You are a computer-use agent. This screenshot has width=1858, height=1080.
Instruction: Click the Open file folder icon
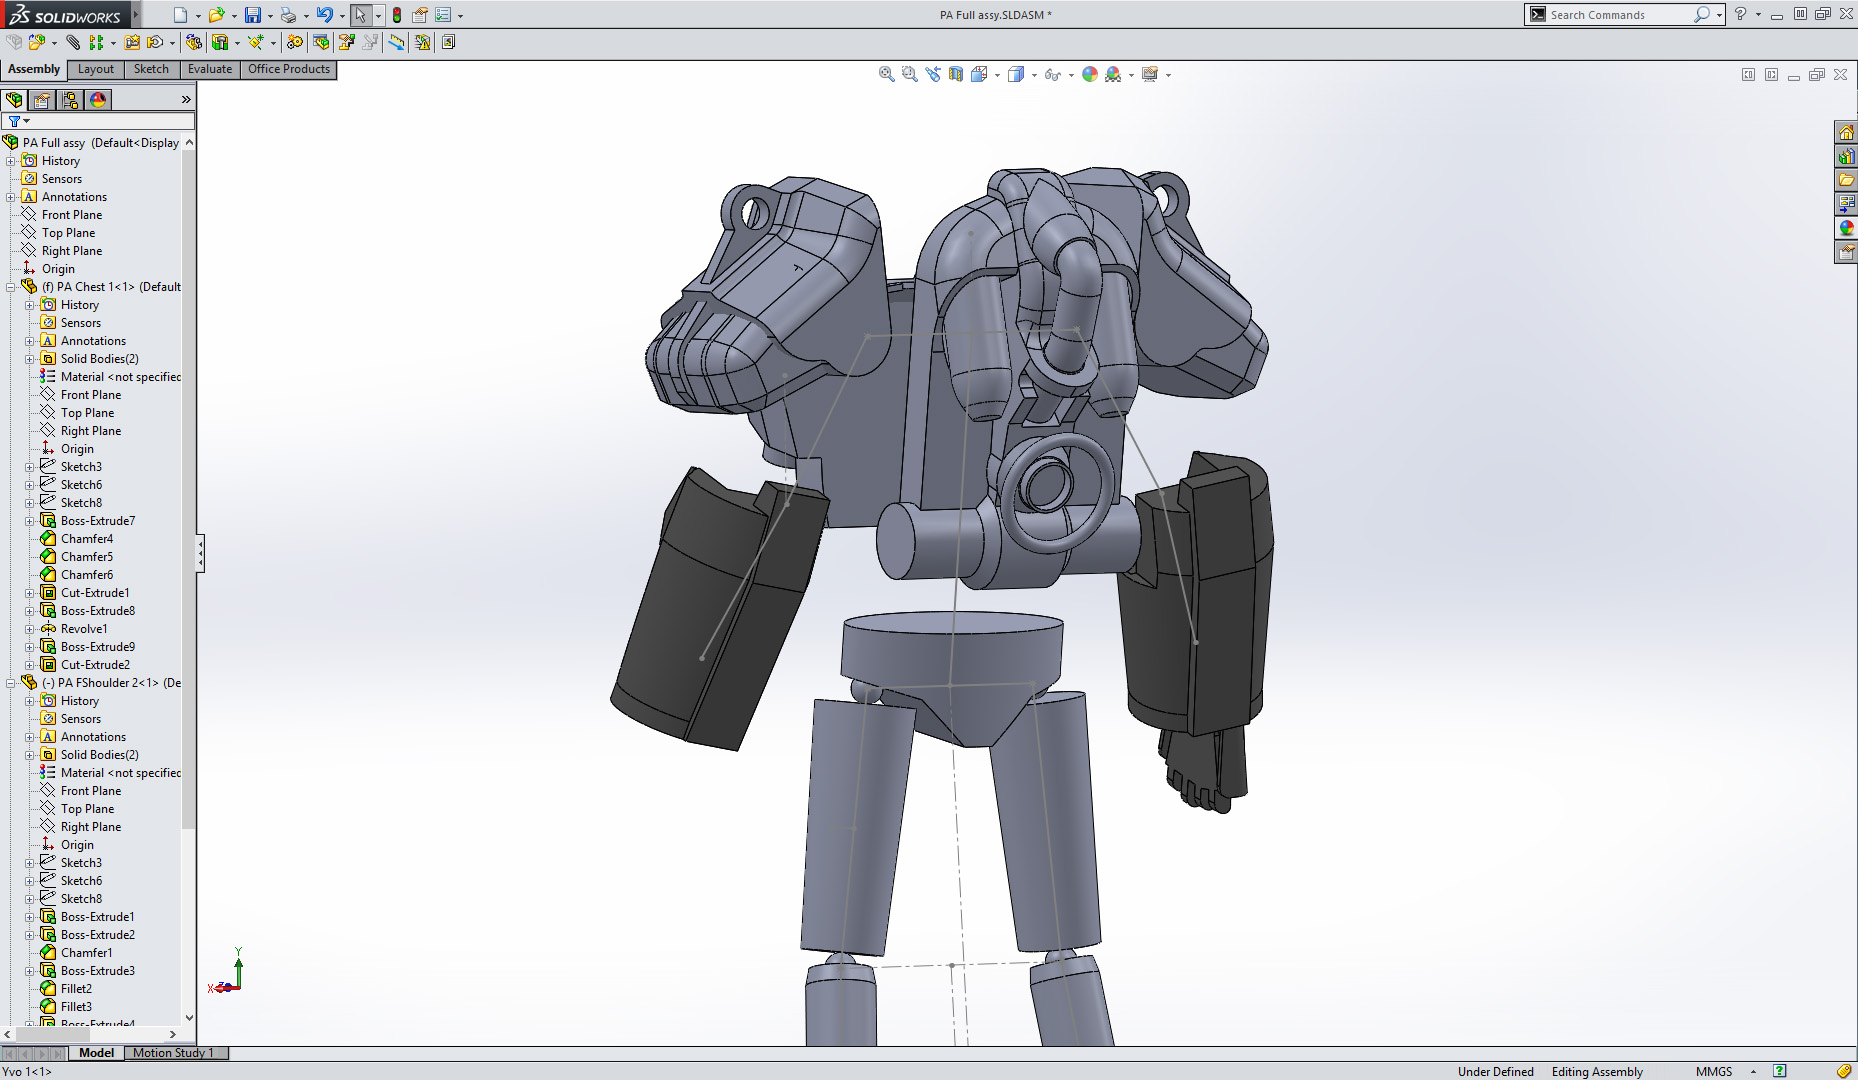215,15
